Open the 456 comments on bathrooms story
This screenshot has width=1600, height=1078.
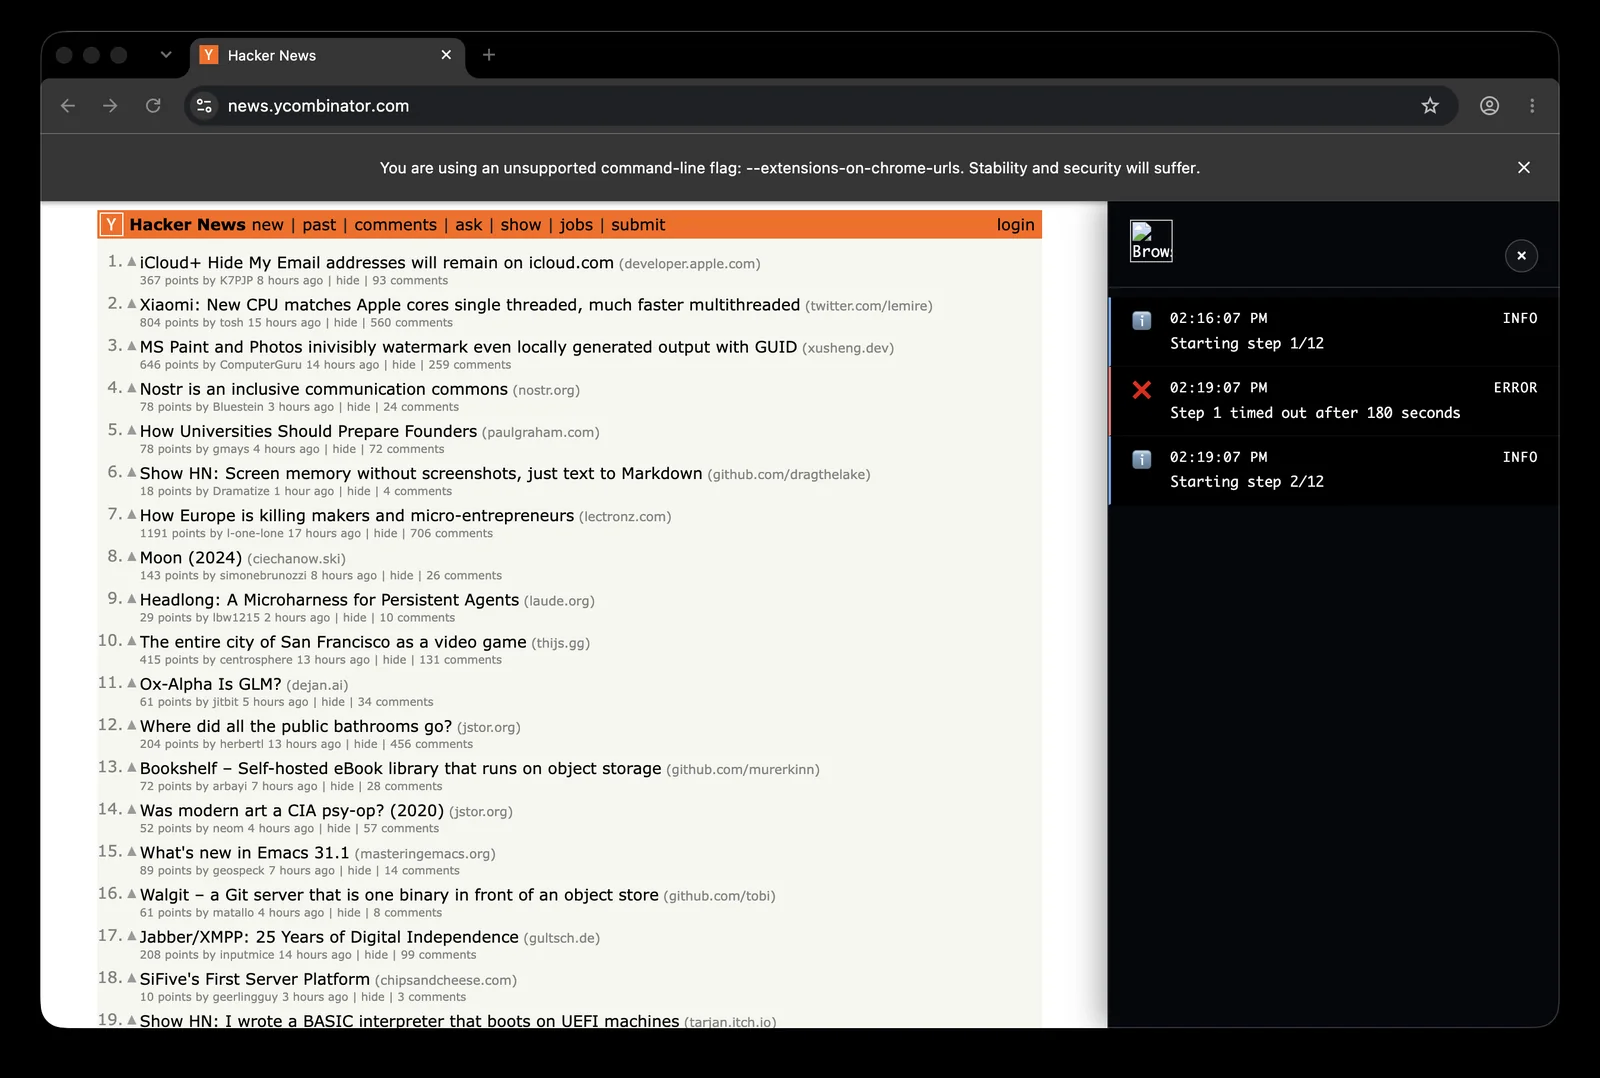(x=432, y=744)
